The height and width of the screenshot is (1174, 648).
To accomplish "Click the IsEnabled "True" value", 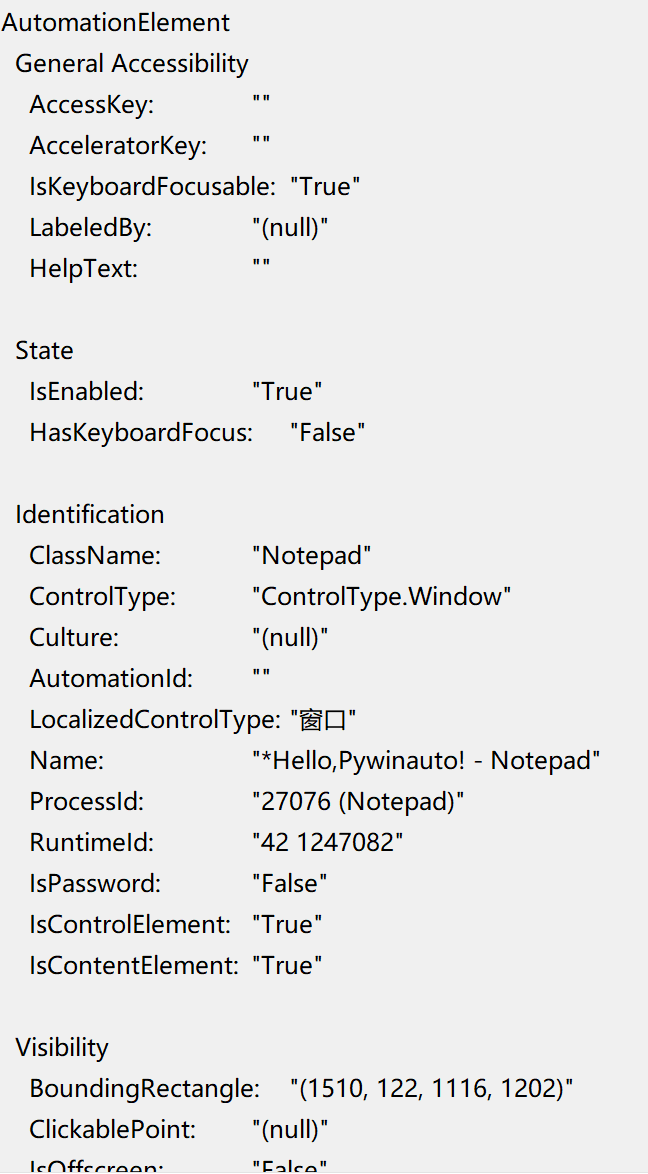I will coord(288,392).
